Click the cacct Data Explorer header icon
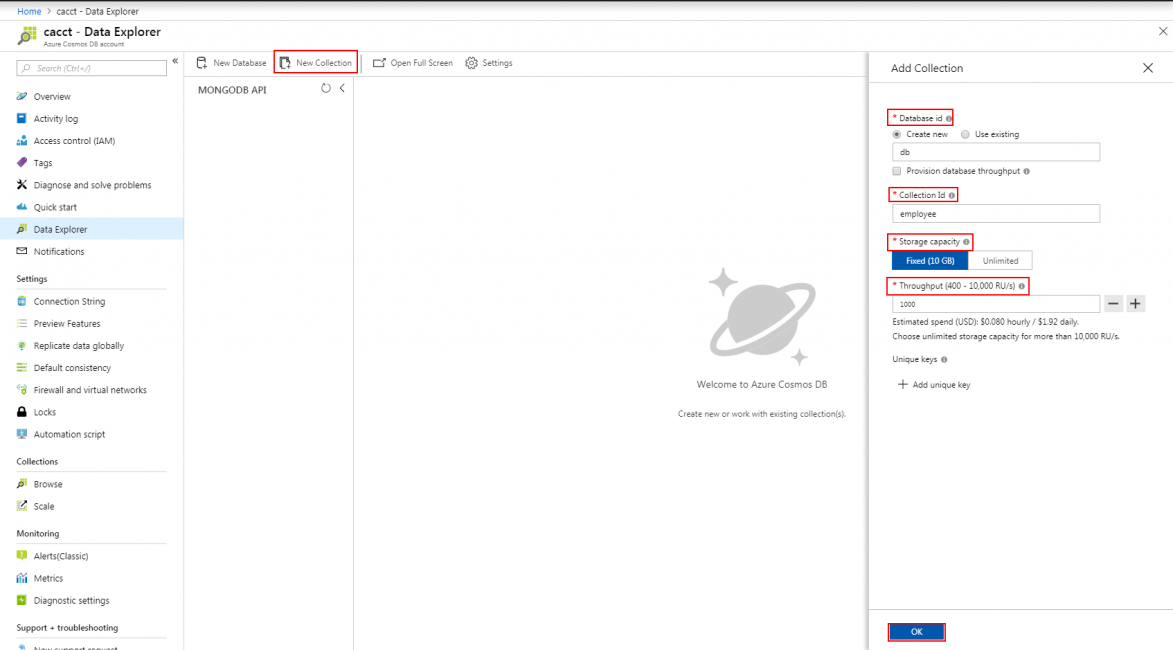The image size is (1173, 650). 27,35
